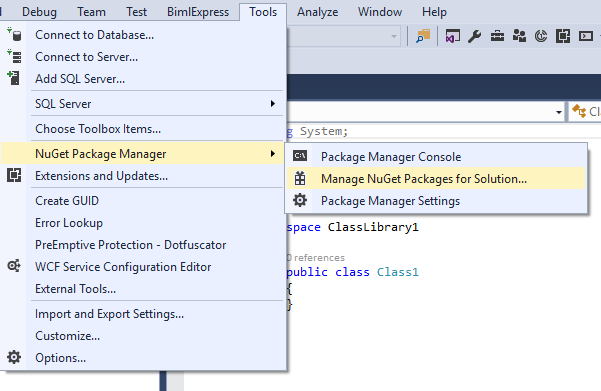The image size is (601, 391).
Task: Click the '0 references' CodeLens link
Action: pyautogui.click(x=316, y=258)
